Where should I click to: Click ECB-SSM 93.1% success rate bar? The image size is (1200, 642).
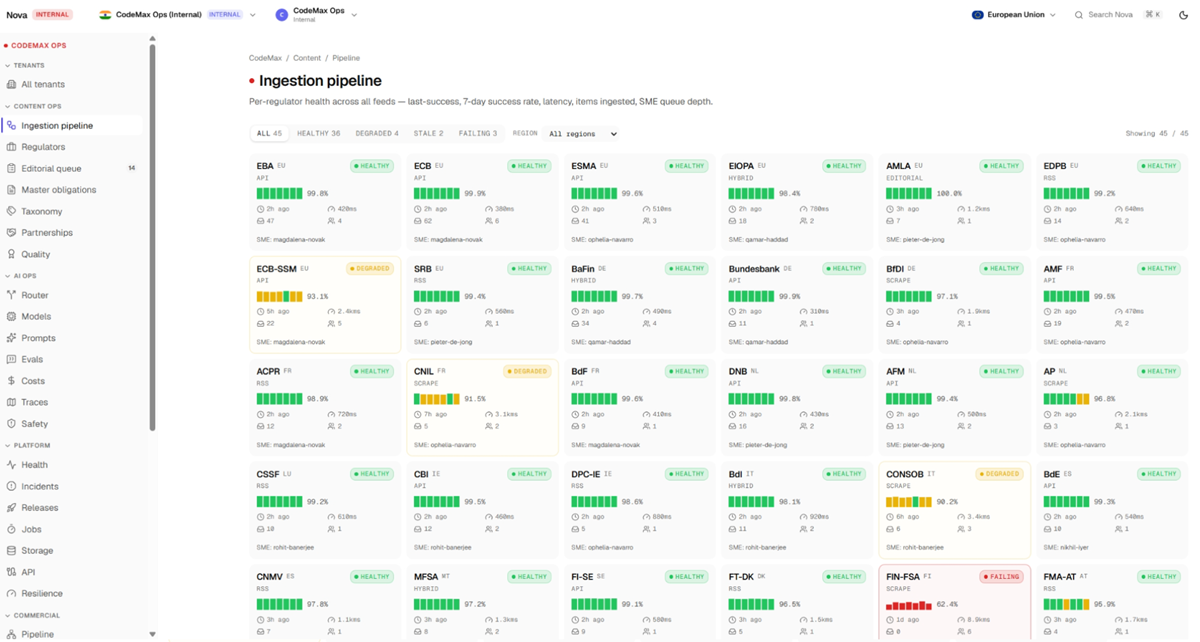pyautogui.click(x=279, y=296)
